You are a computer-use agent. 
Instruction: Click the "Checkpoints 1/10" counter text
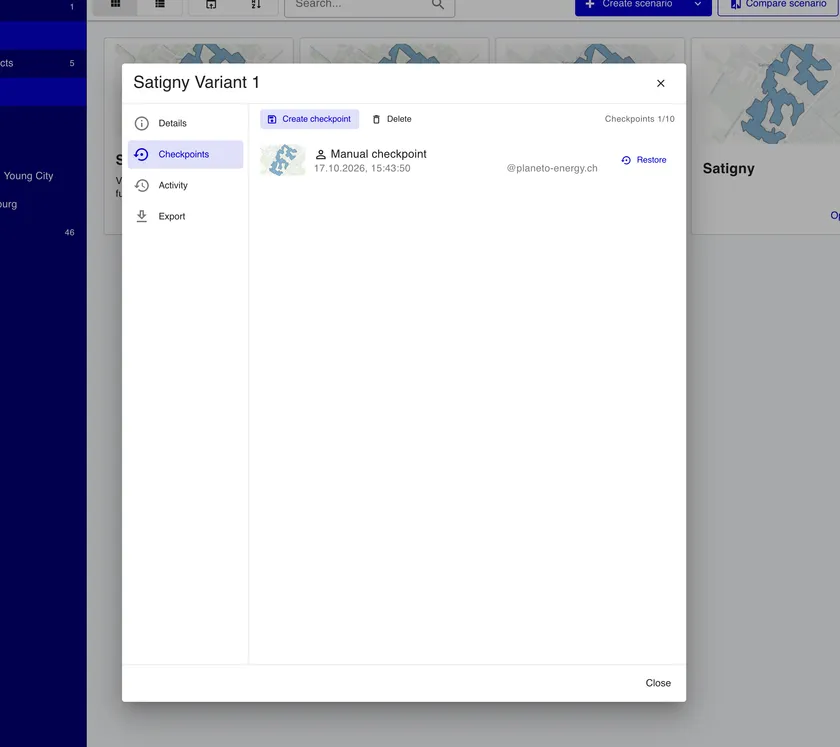point(640,119)
